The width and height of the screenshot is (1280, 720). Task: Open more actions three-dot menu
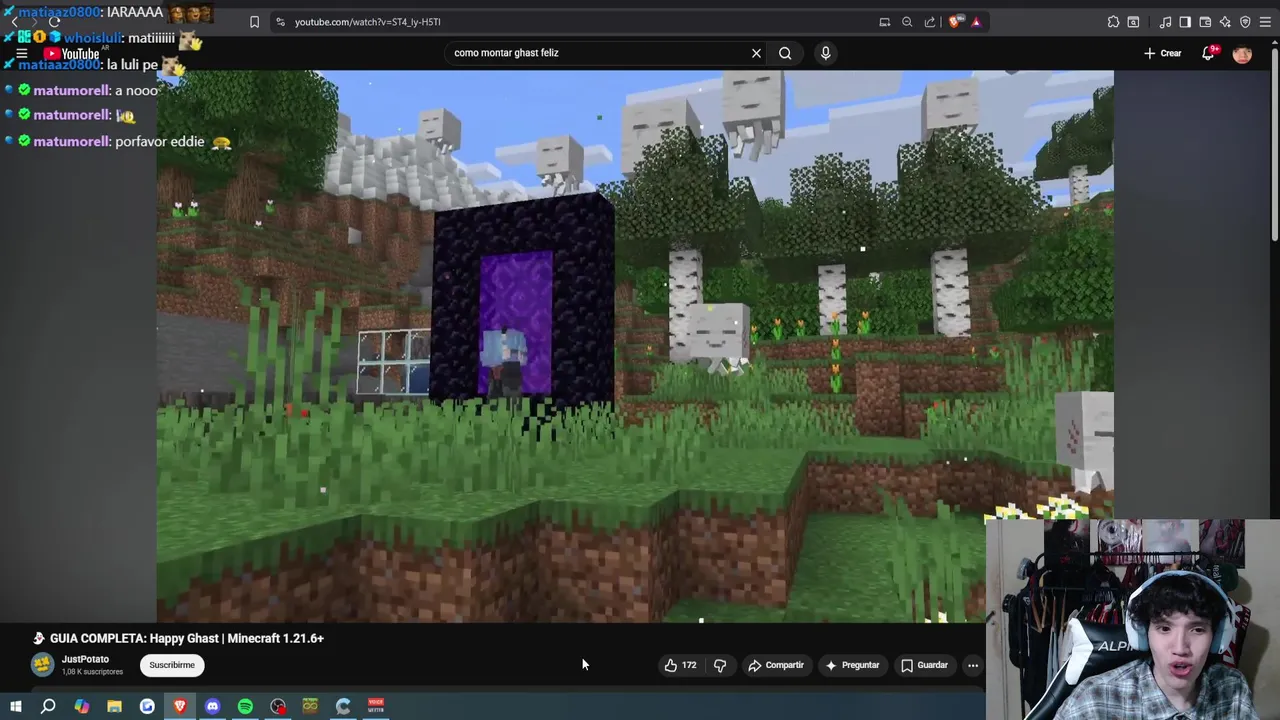click(973, 665)
